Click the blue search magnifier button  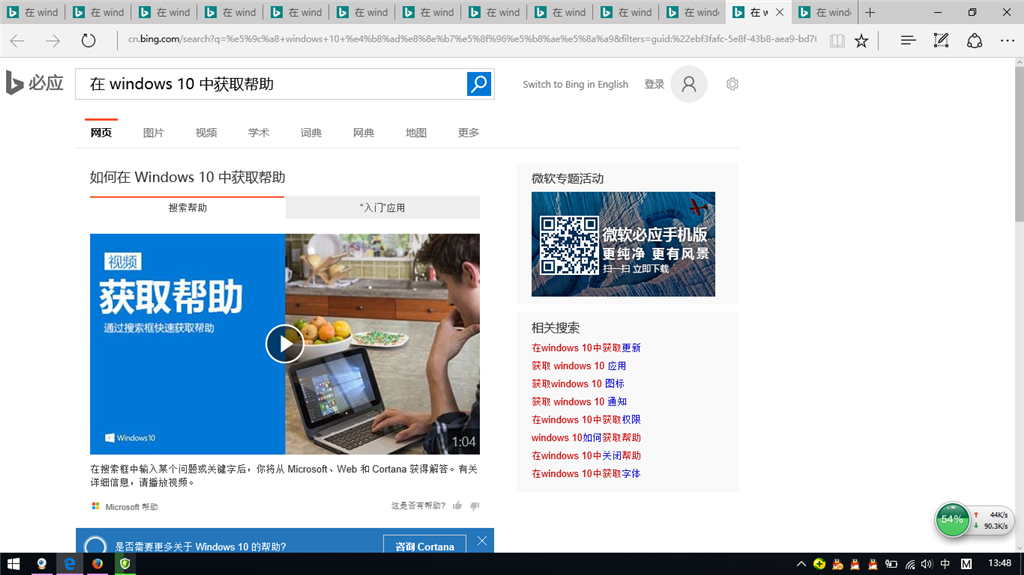(x=479, y=84)
